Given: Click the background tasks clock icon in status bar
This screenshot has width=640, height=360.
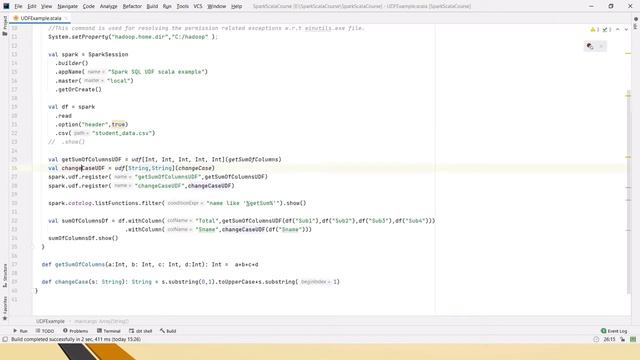Looking at the screenshot, I should (596, 339).
